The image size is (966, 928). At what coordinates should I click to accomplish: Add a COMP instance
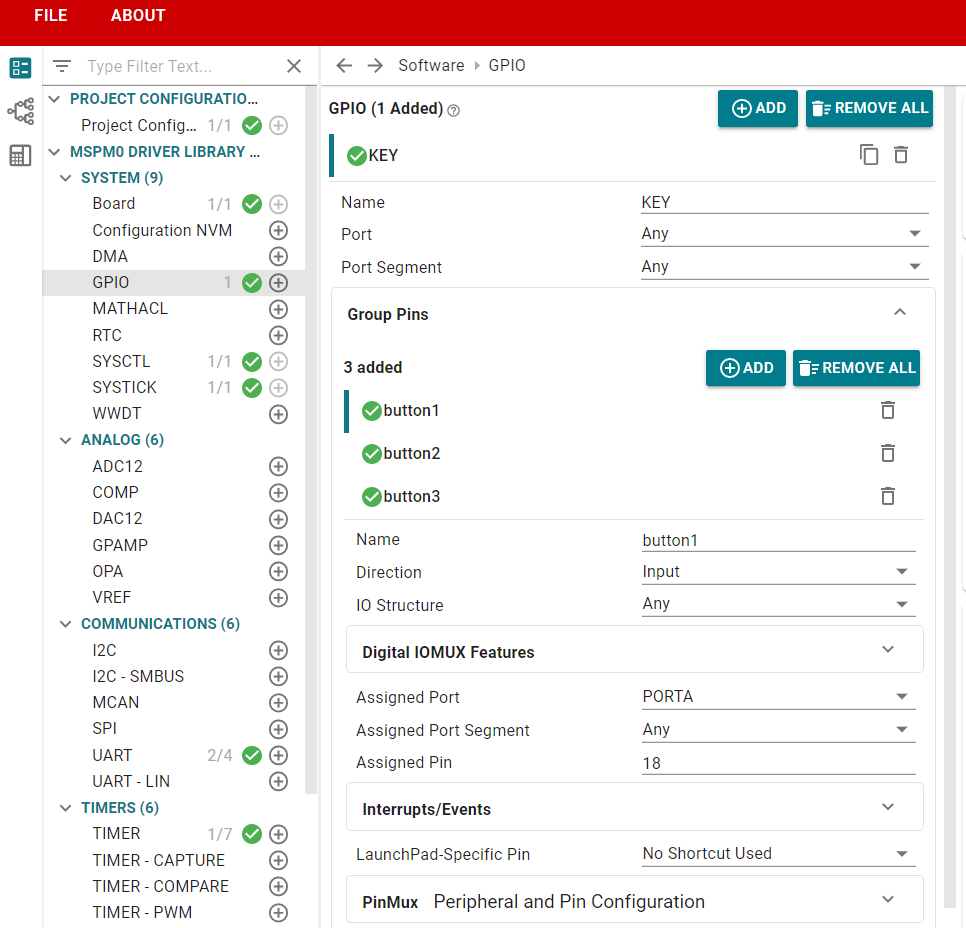278,493
